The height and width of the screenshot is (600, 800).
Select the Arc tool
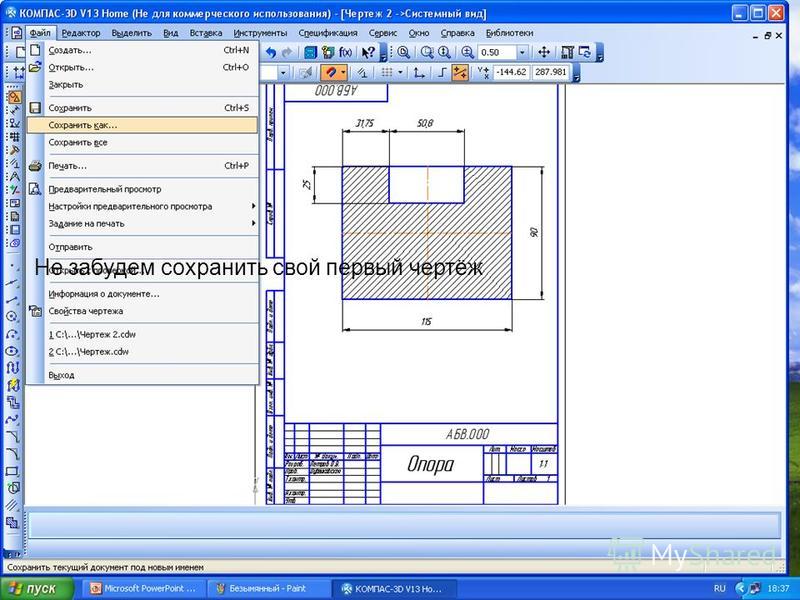(13, 334)
